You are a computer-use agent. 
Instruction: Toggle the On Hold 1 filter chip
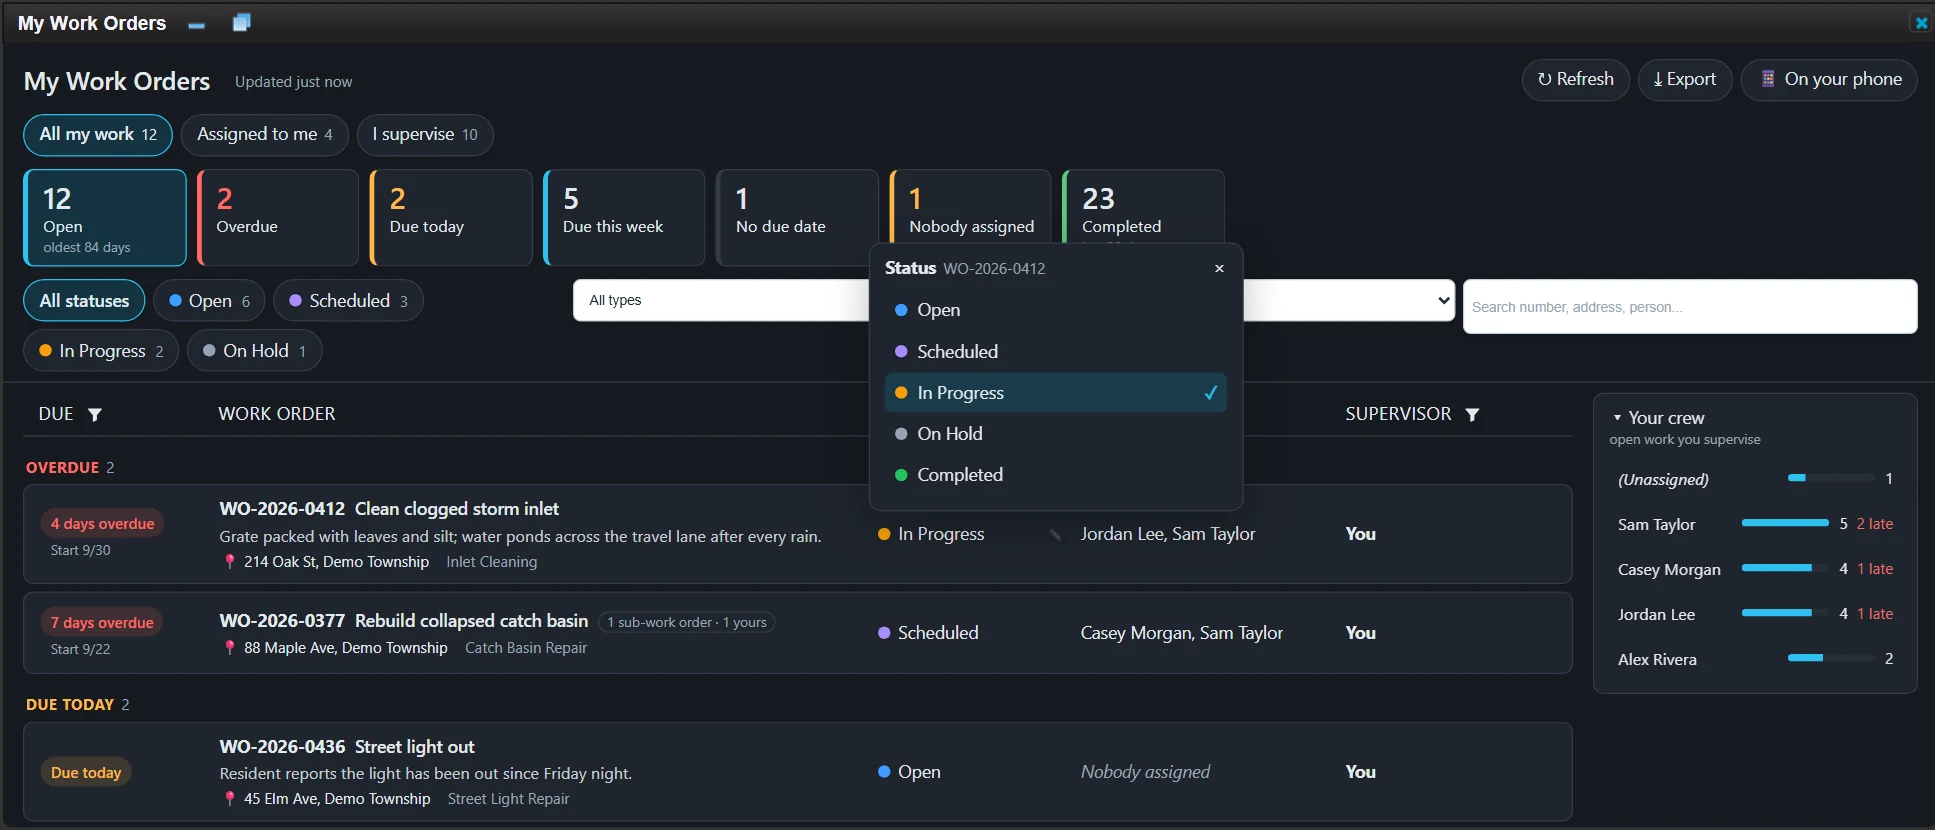(x=254, y=351)
